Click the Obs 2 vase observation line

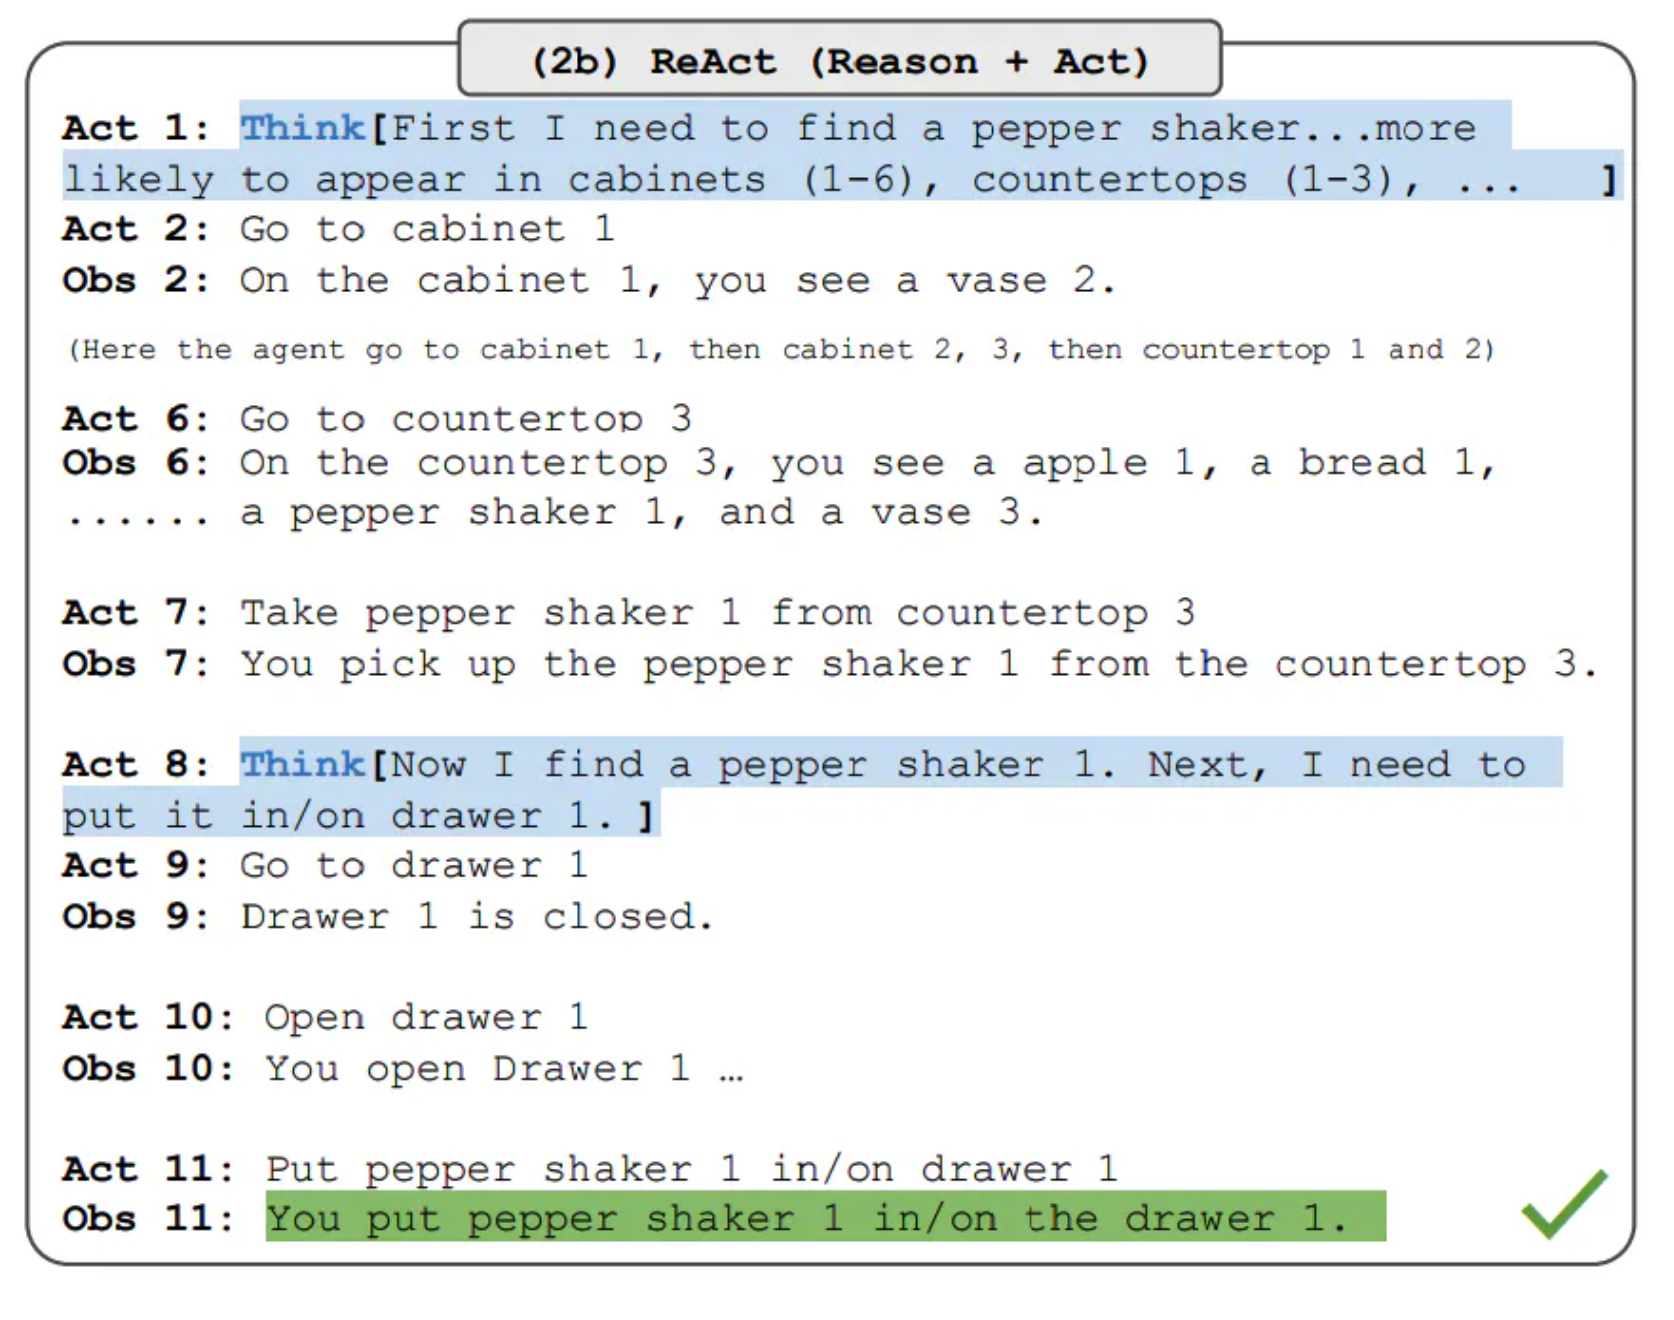coord(588,280)
